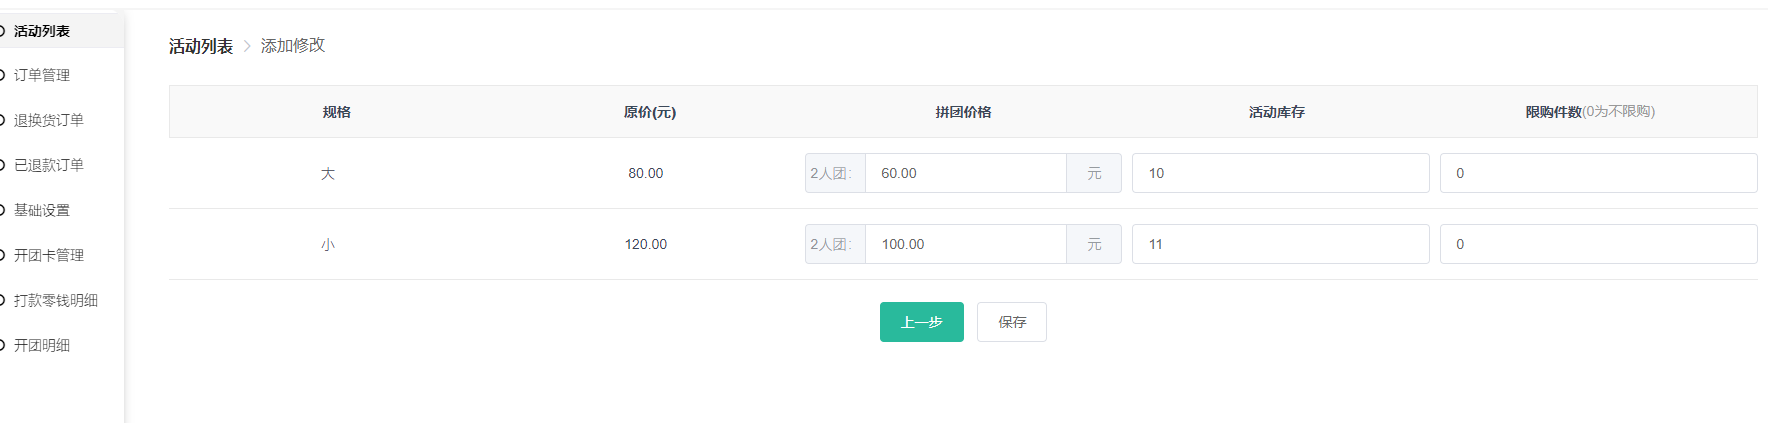Focus purchase limit field for 小 row
This screenshot has height=423, width=1768.
coord(1598,244)
